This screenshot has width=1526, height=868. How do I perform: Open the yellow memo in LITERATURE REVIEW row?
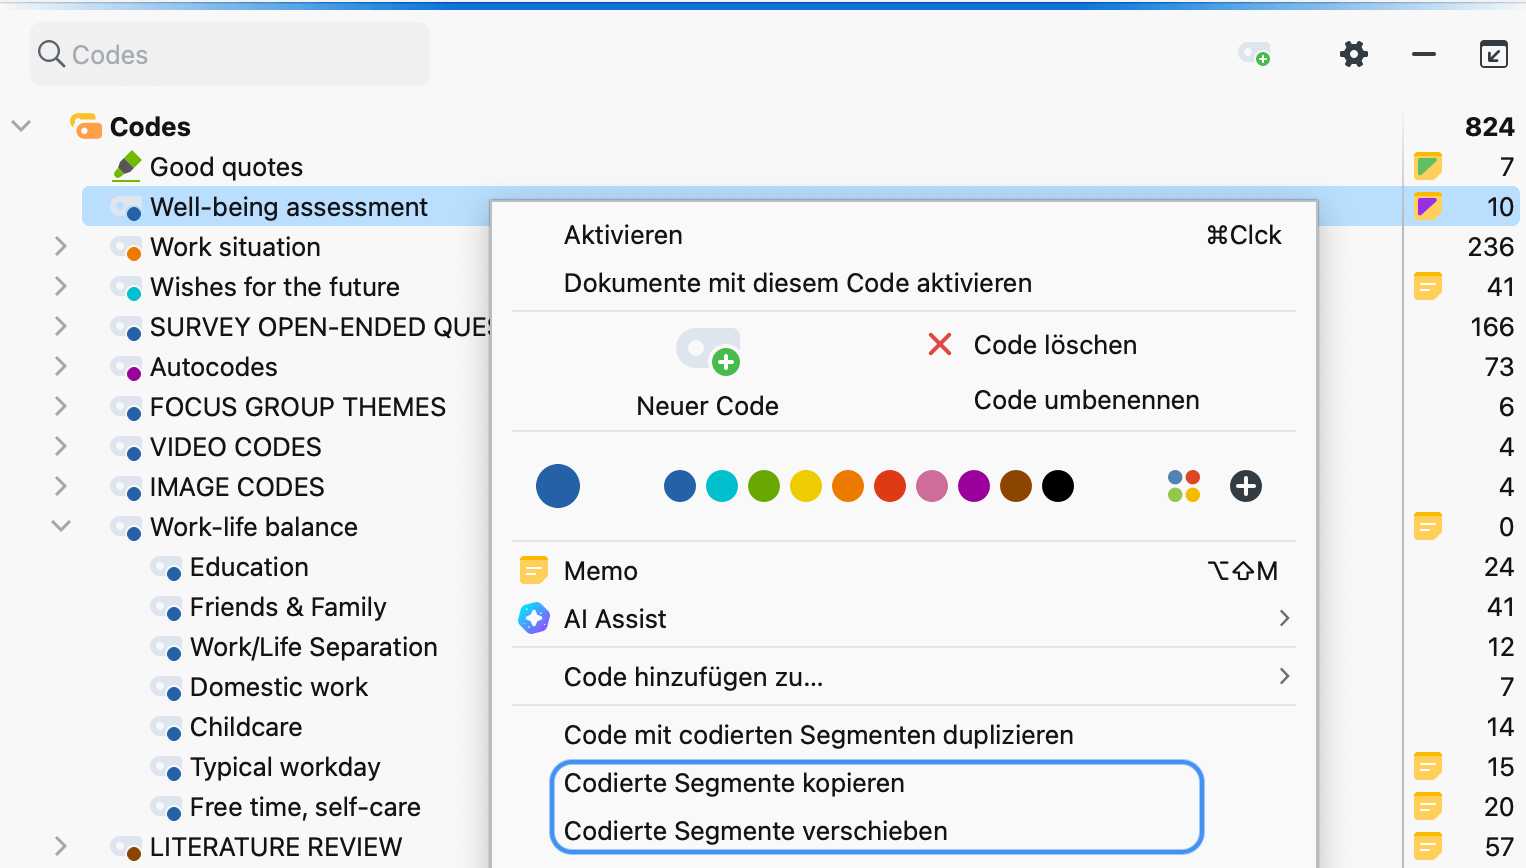click(1428, 846)
